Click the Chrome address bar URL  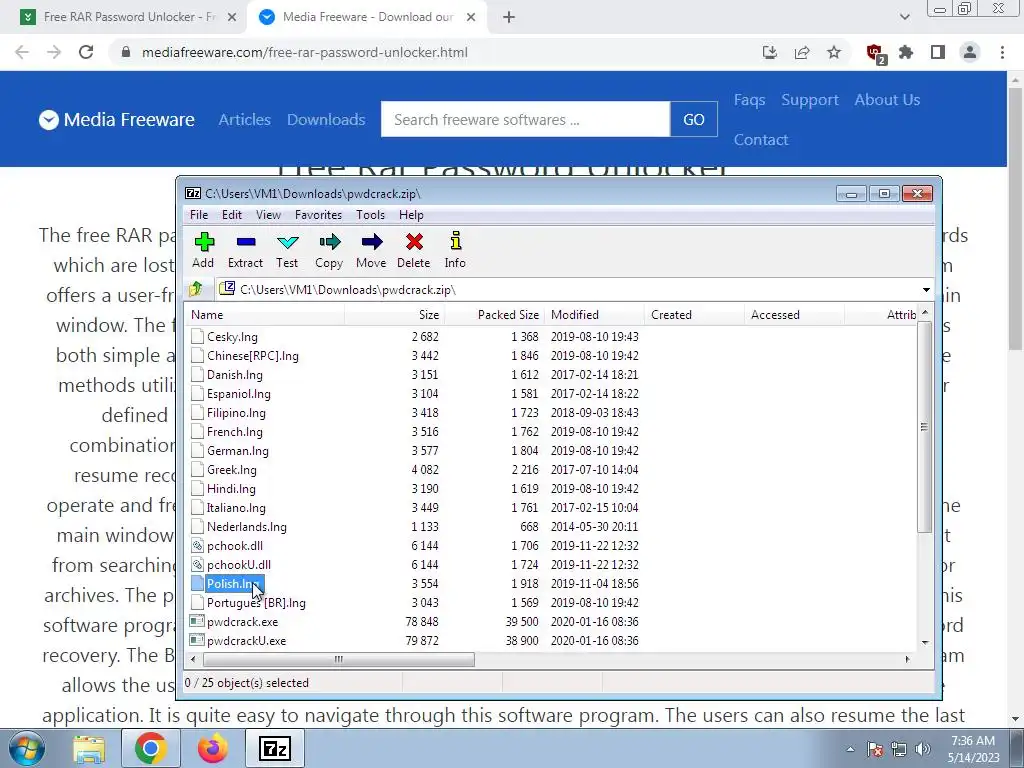point(304,52)
